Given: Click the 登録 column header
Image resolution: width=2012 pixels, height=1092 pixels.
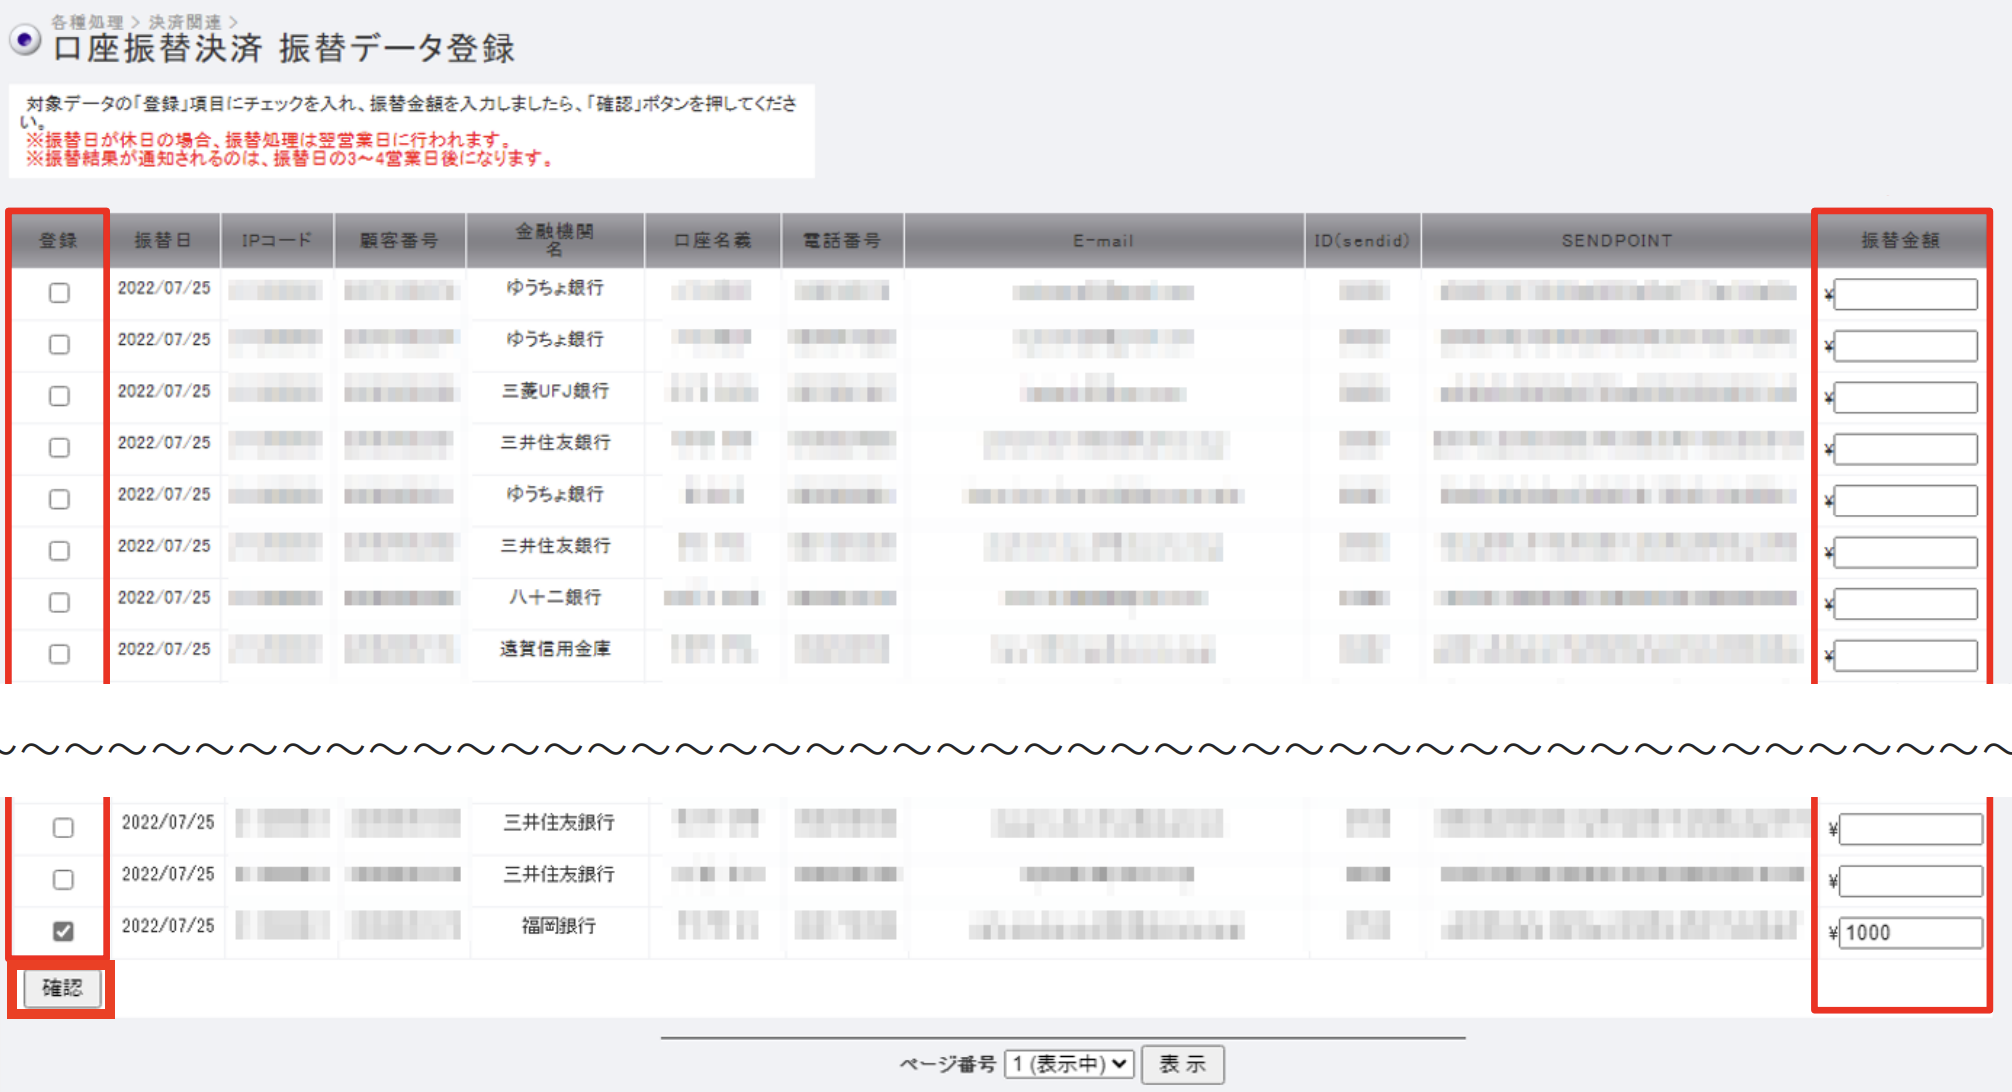Looking at the screenshot, I should 58,240.
